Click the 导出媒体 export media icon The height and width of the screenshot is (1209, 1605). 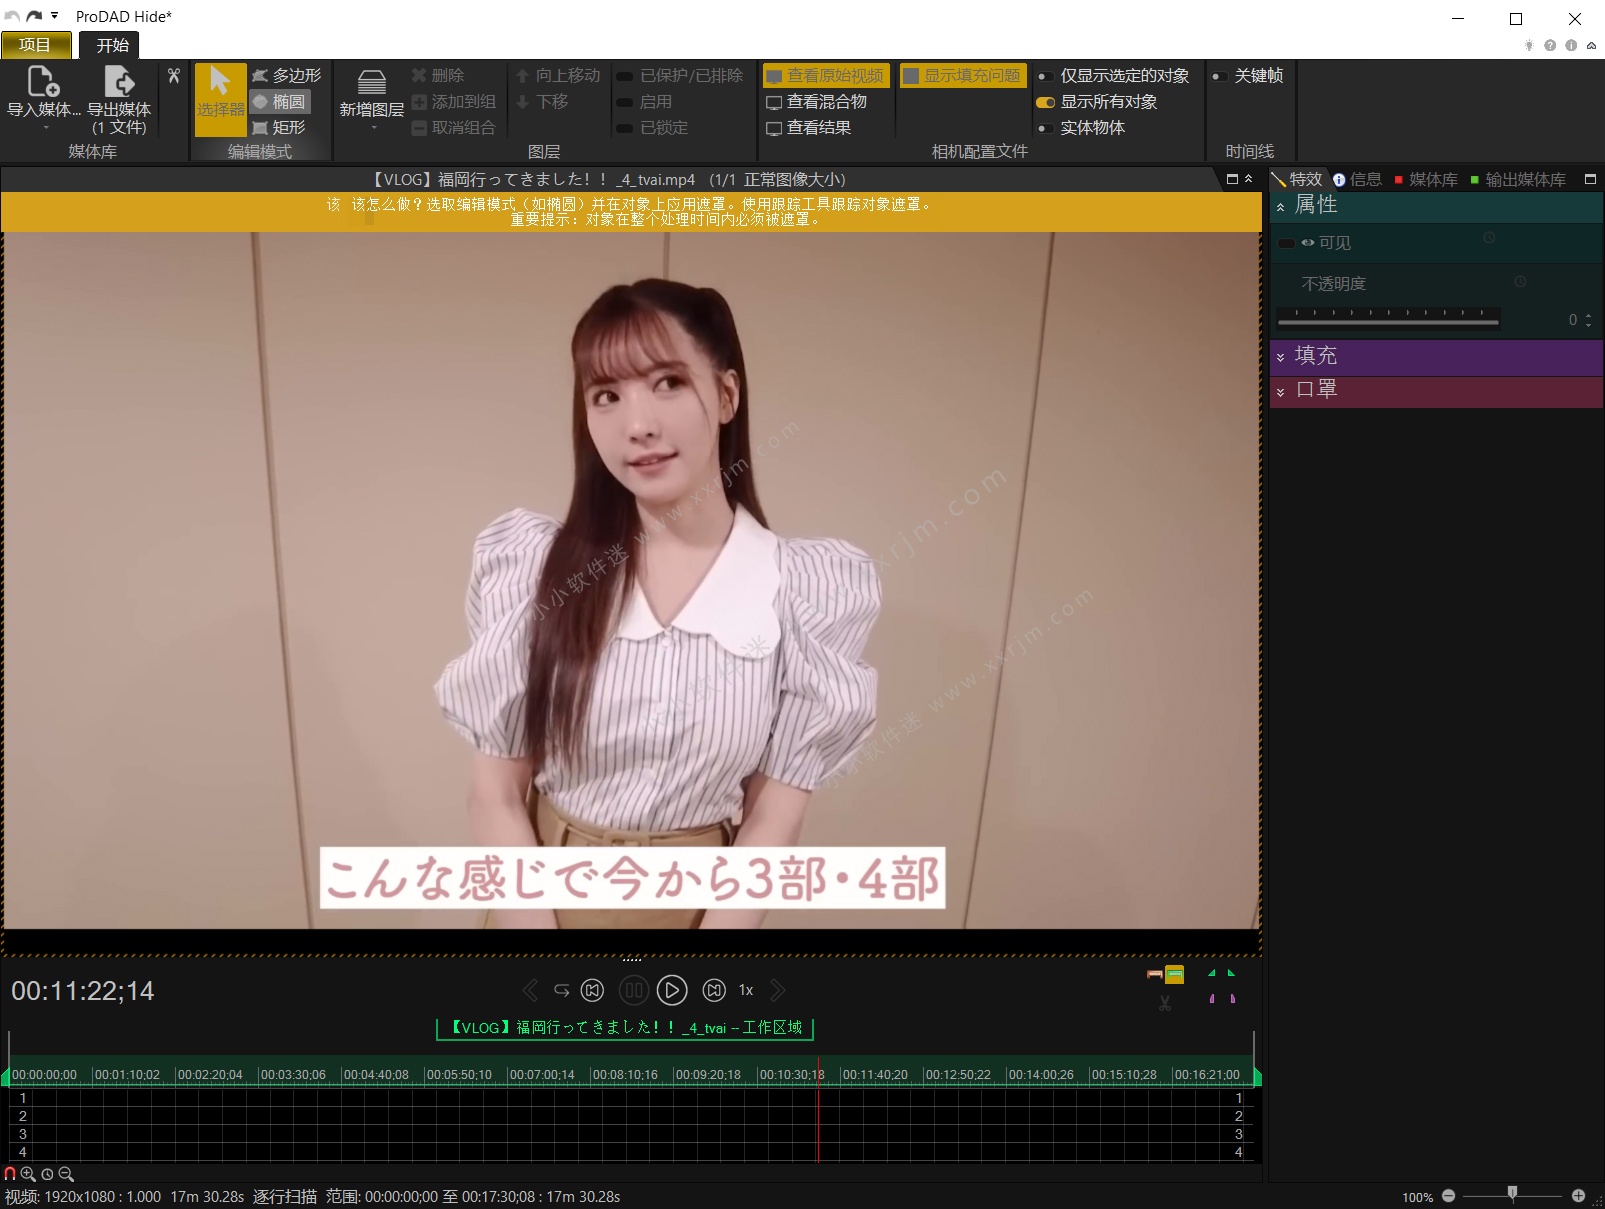119,83
